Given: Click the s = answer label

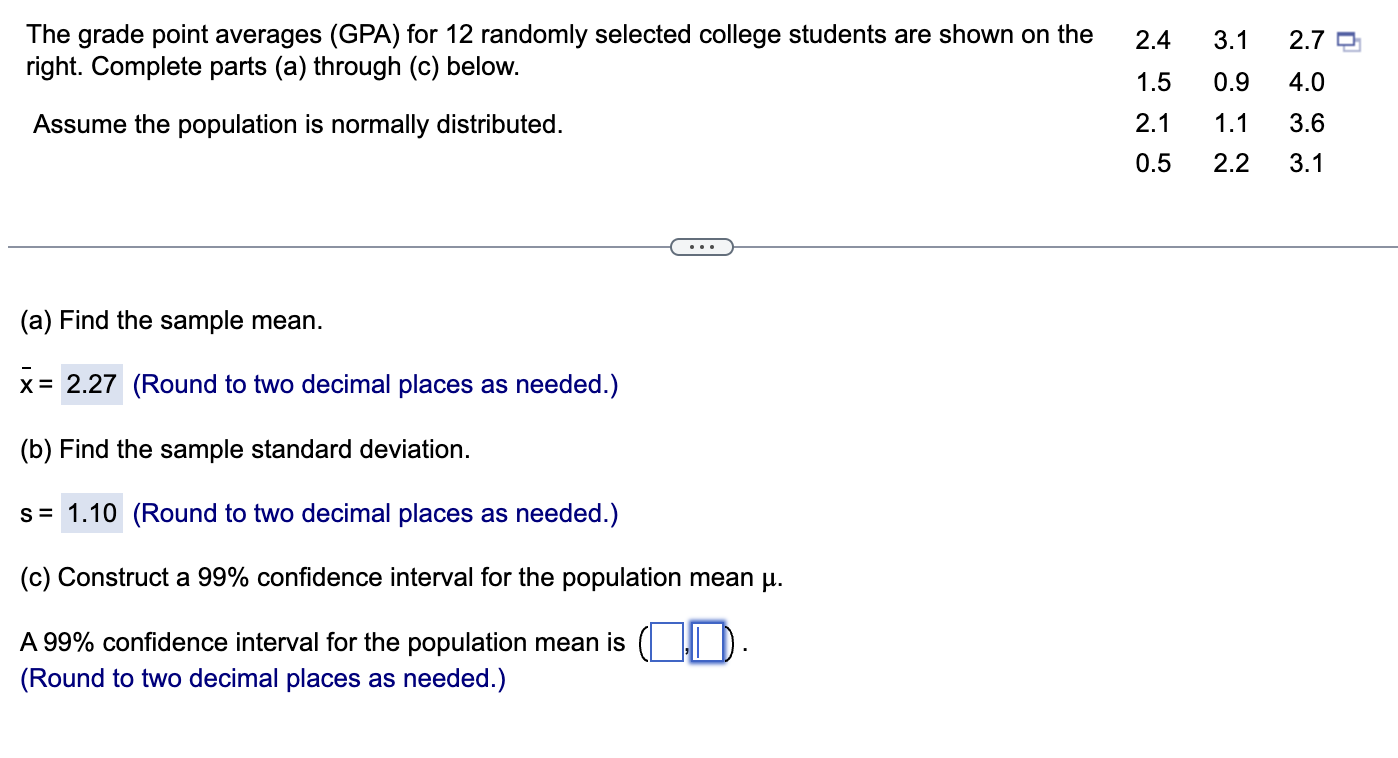Looking at the screenshot, I should [x=31, y=513].
